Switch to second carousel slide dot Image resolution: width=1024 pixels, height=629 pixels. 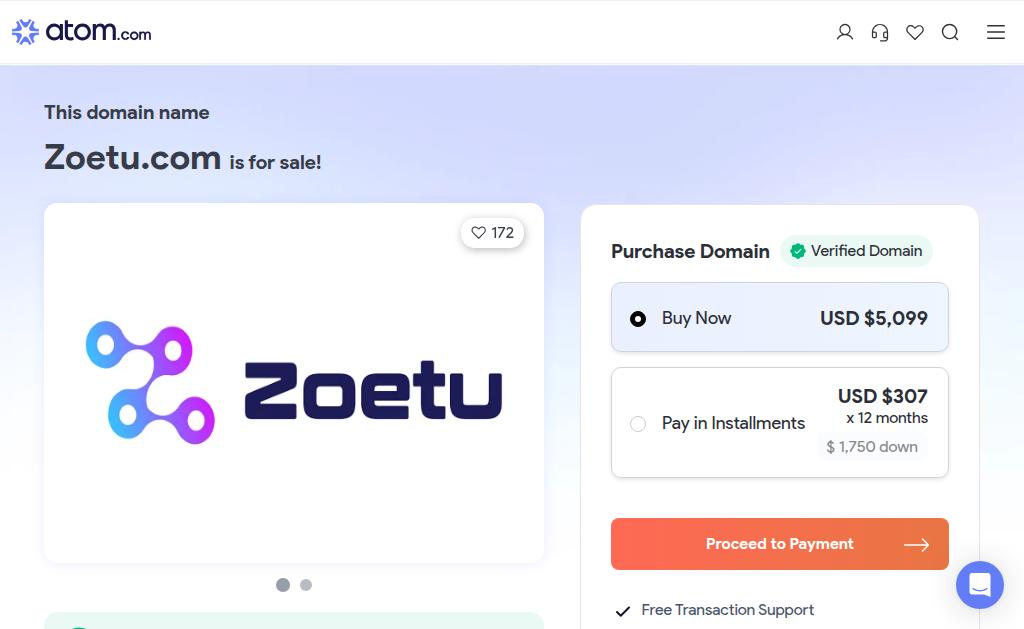click(x=306, y=585)
